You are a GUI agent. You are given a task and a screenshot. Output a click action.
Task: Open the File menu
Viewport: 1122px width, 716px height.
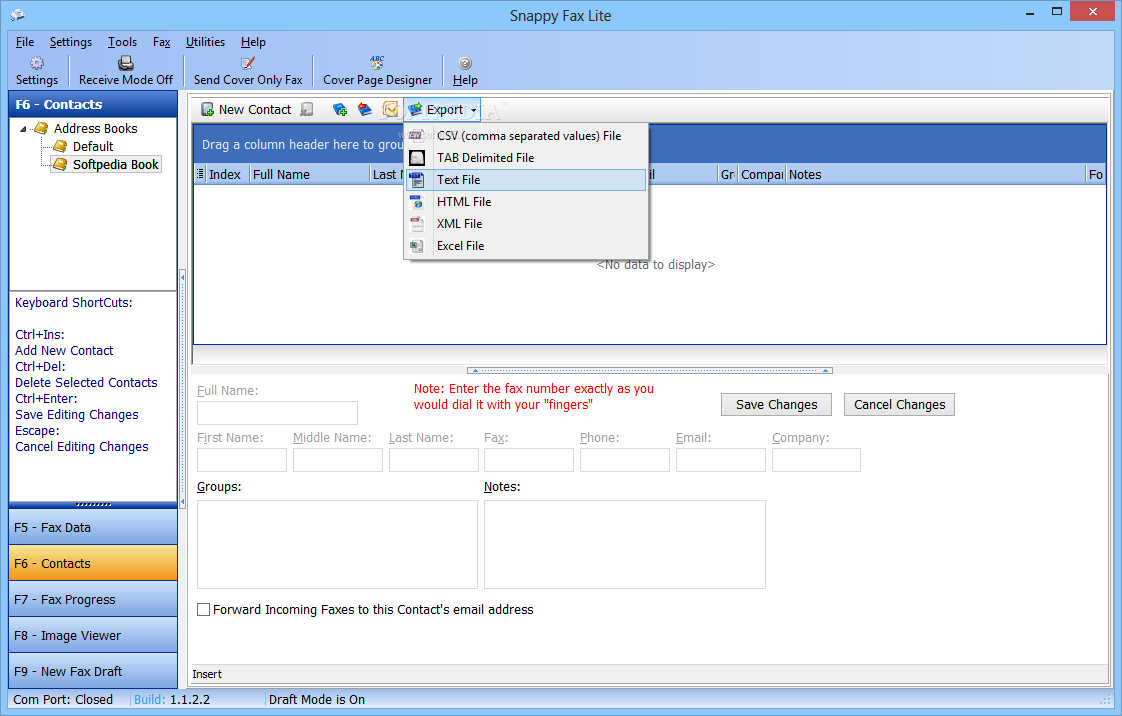click(x=25, y=42)
